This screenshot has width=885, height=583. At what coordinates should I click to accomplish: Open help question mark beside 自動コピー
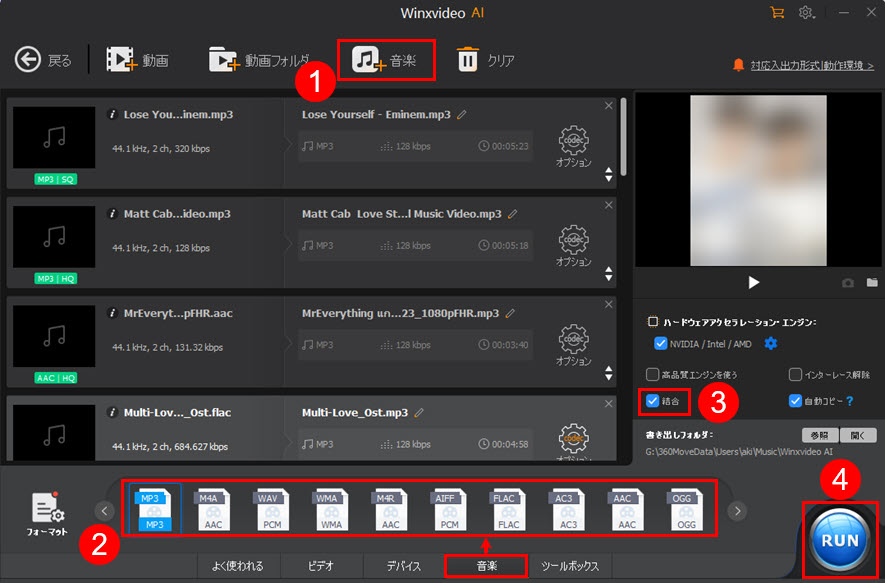click(850, 401)
